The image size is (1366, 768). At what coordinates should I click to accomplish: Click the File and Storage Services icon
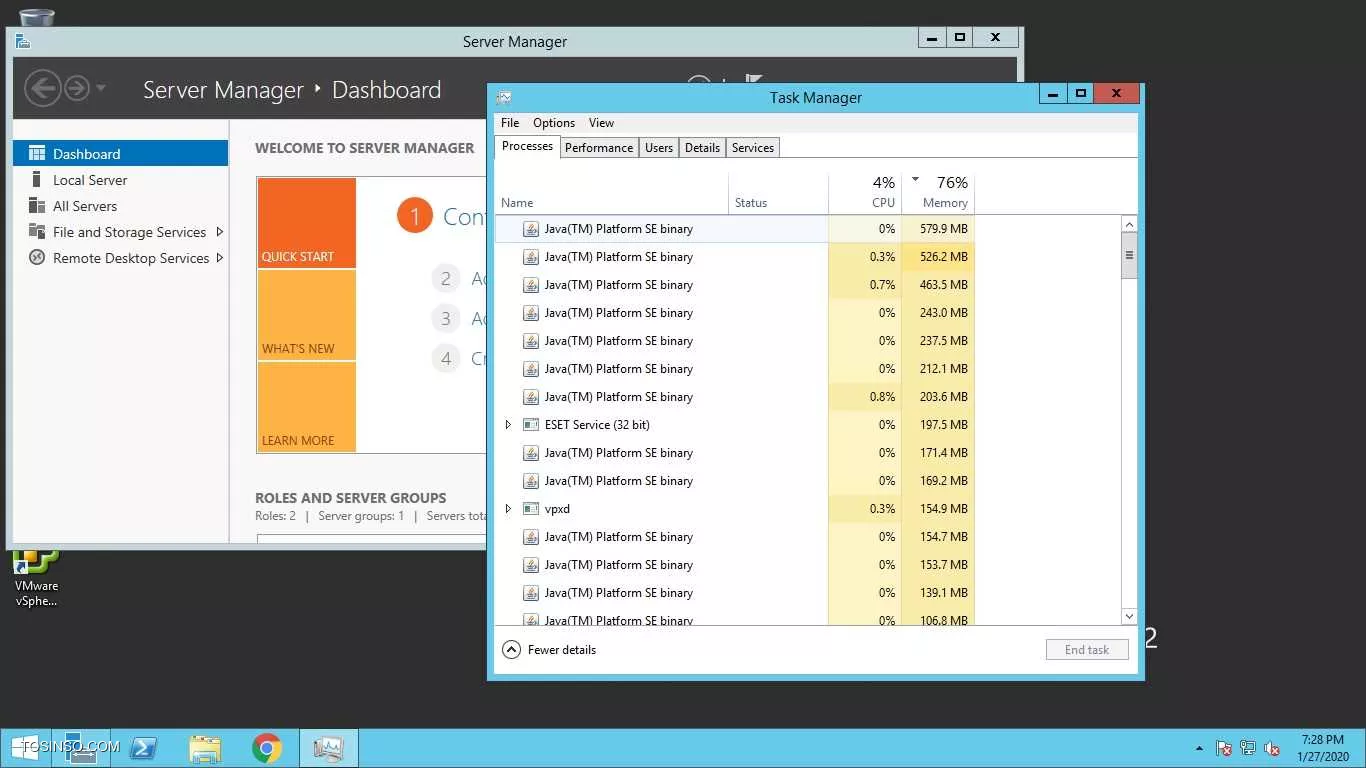pos(37,232)
